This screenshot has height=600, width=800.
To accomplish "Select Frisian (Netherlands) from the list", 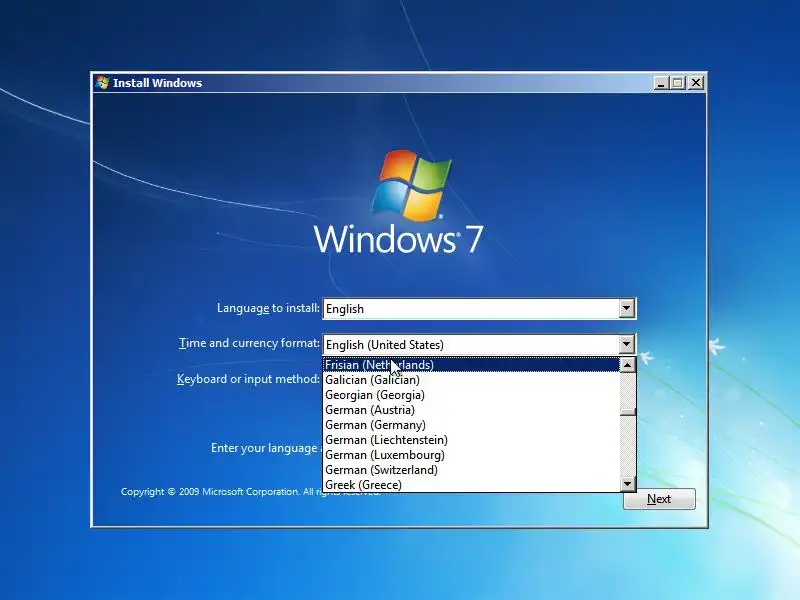I will point(471,365).
